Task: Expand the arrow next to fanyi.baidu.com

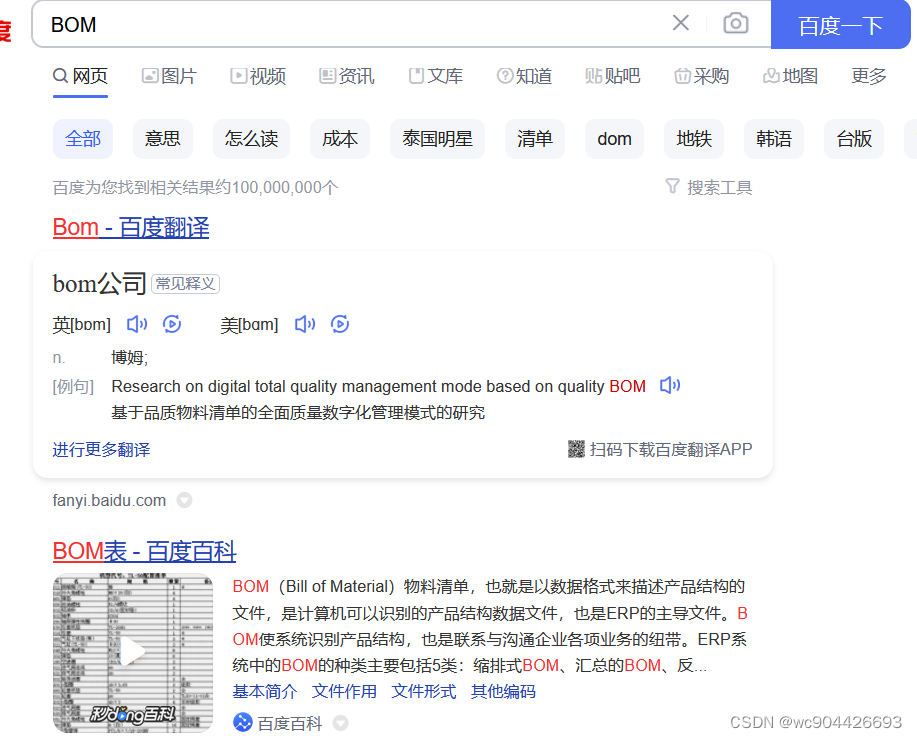Action: click(184, 500)
